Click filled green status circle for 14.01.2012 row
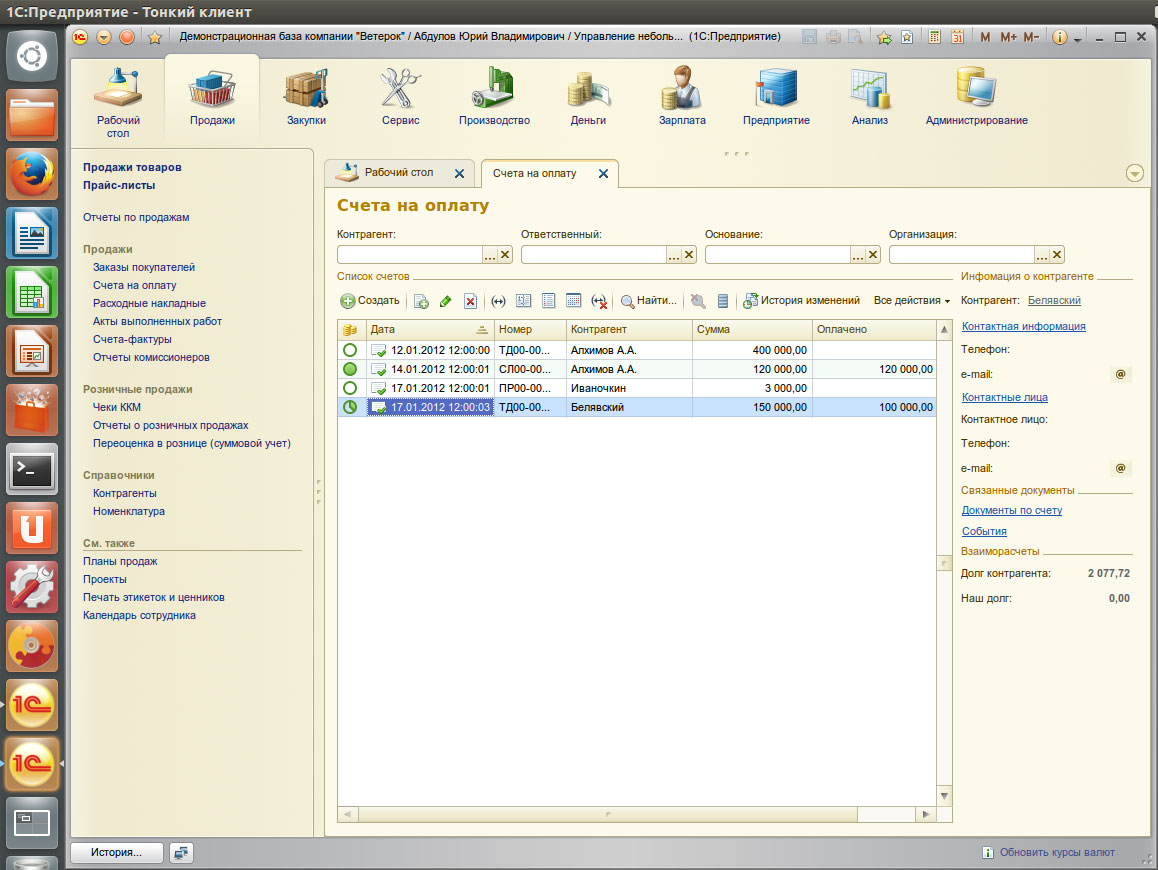This screenshot has height=870, width=1158. click(350, 369)
